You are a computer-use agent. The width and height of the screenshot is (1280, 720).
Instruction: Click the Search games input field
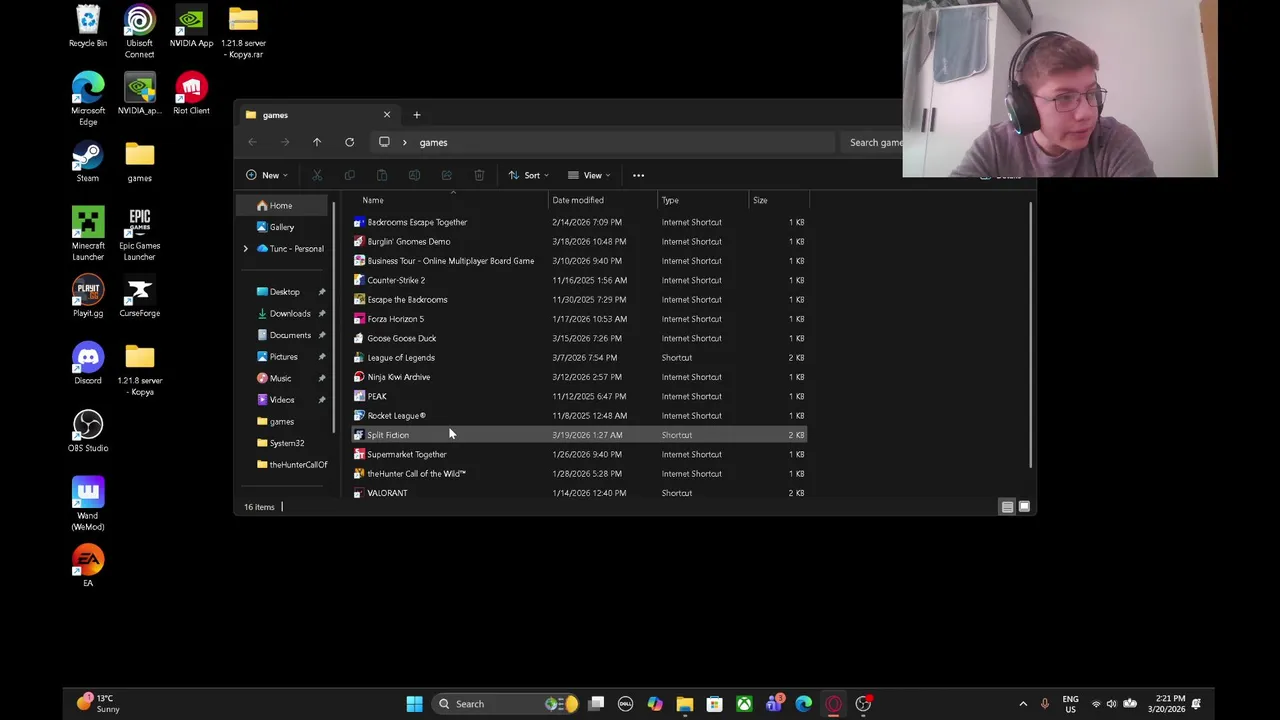[x=875, y=142]
